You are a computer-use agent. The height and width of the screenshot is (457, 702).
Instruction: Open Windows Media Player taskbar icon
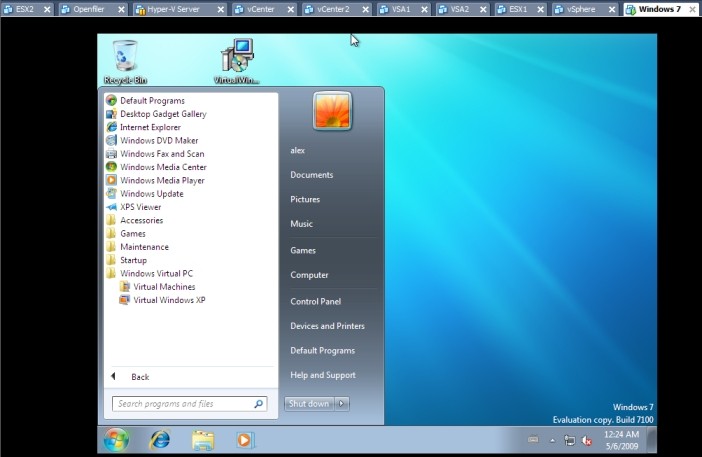[245, 439]
